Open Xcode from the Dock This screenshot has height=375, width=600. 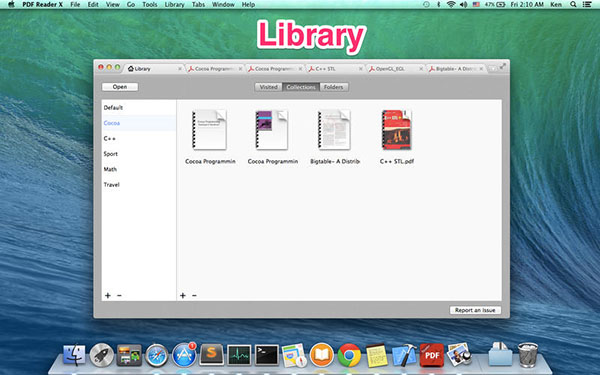point(404,355)
